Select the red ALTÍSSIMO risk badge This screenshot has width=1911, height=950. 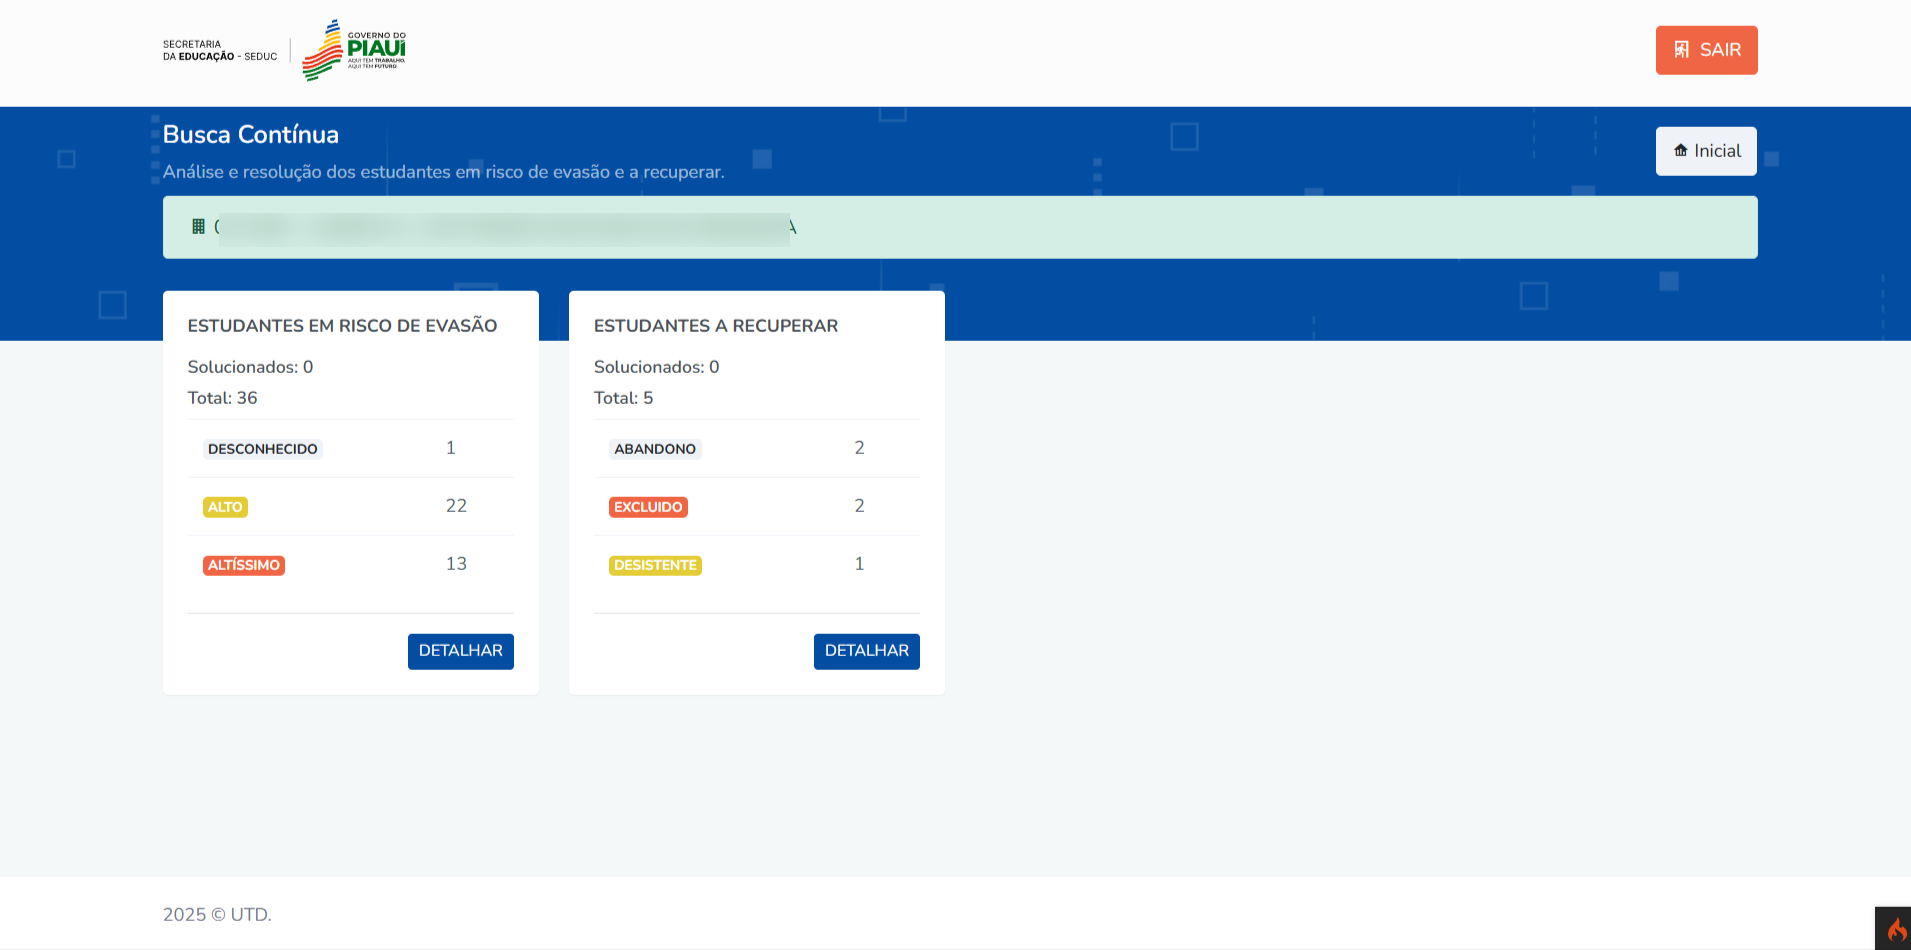click(244, 565)
